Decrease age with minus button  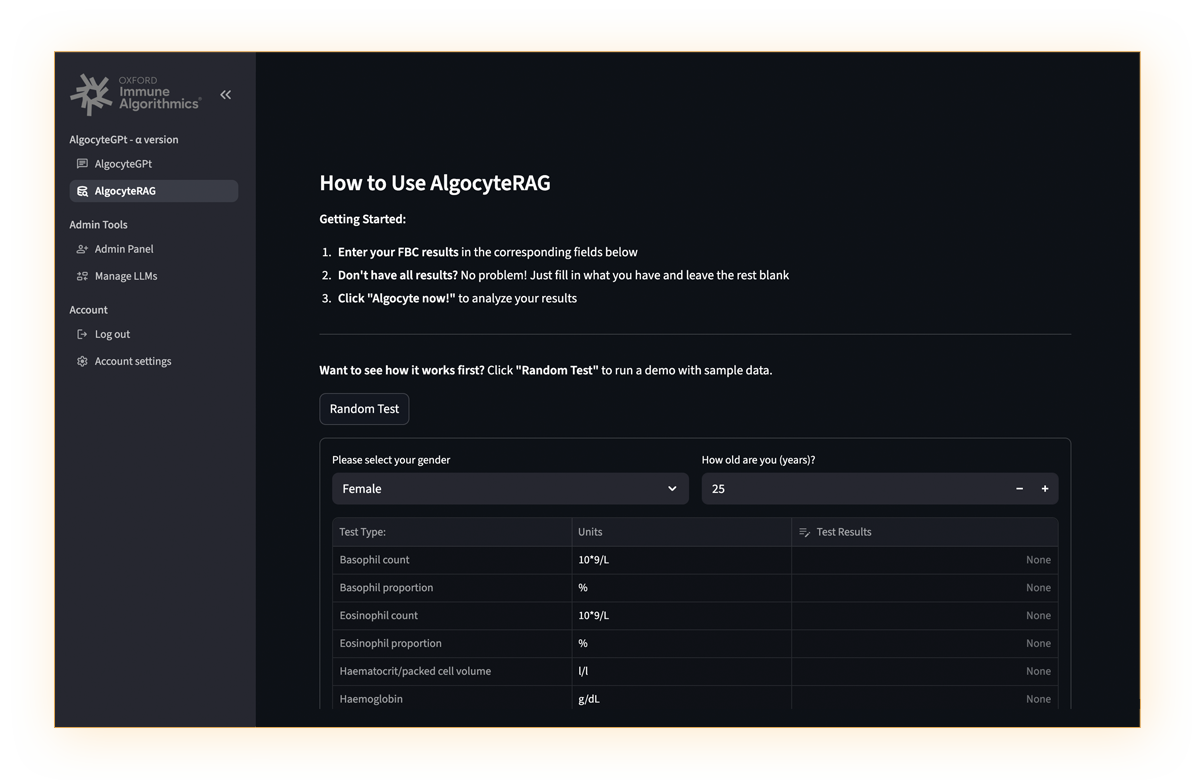[x=1019, y=489]
